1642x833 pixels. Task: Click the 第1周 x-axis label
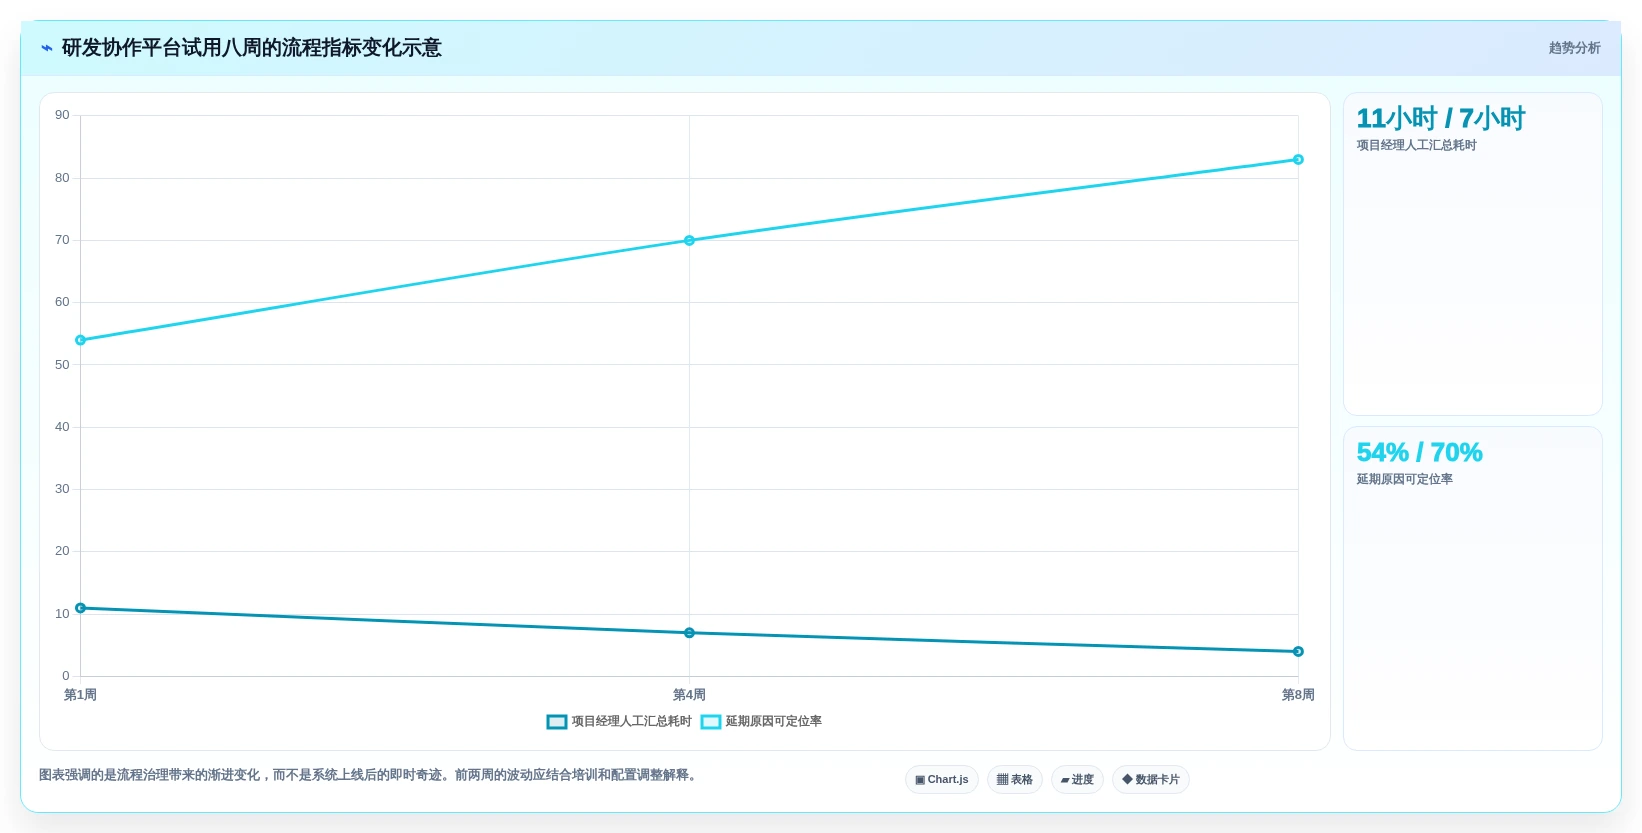81,695
